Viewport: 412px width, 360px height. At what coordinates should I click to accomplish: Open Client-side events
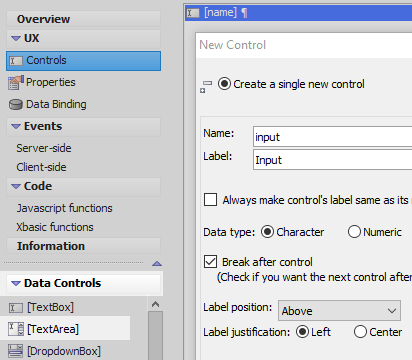(41, 167)
